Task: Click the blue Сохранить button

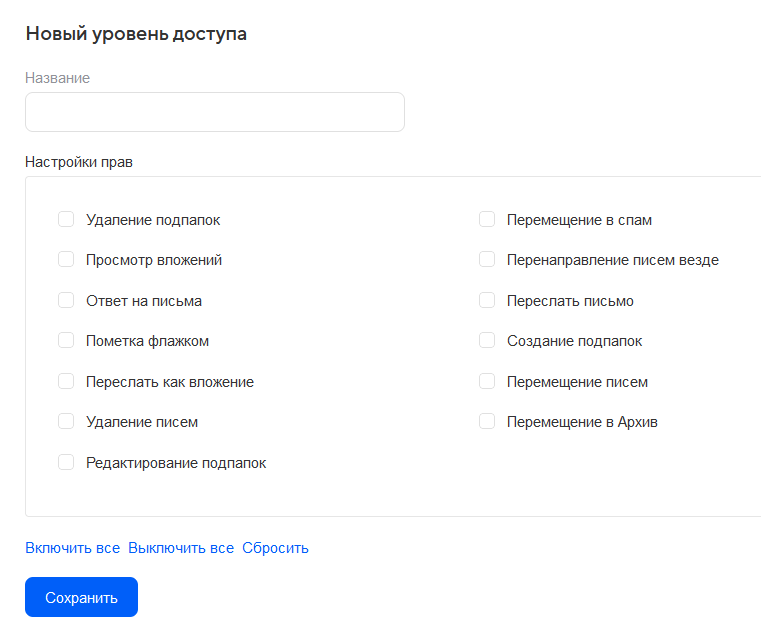Action: pyautogui.click(x=81, y=597)
